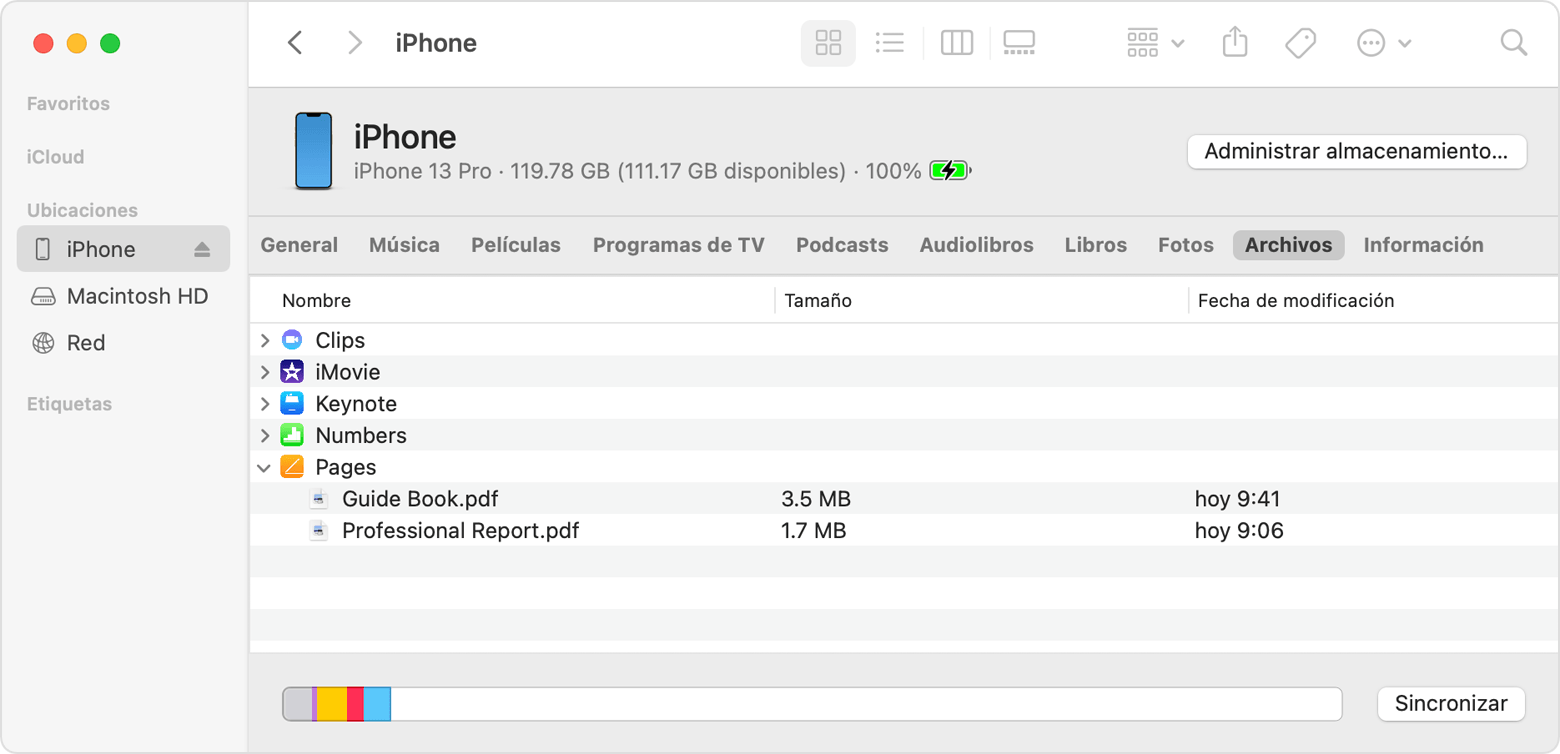Click the 3.5 MB size value
Viewport: 1560px width, 754px height.
(816, 499)
